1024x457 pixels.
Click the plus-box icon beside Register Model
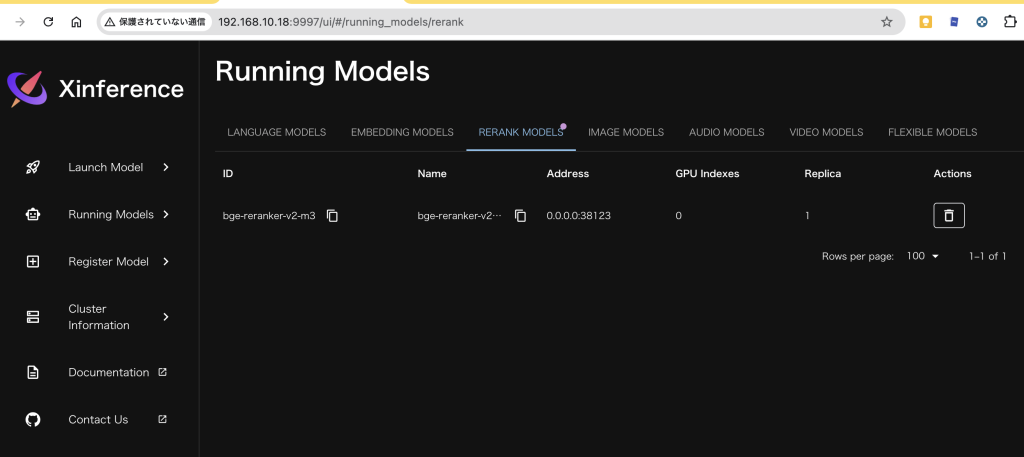33,262
